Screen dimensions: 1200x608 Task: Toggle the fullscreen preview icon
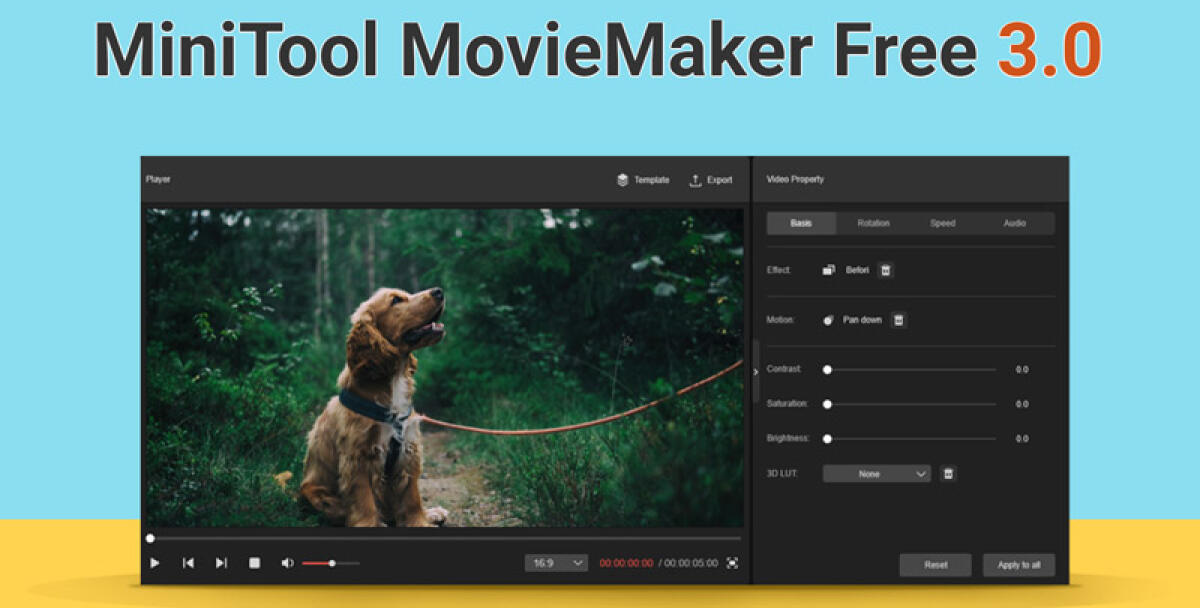click(734, 563)
